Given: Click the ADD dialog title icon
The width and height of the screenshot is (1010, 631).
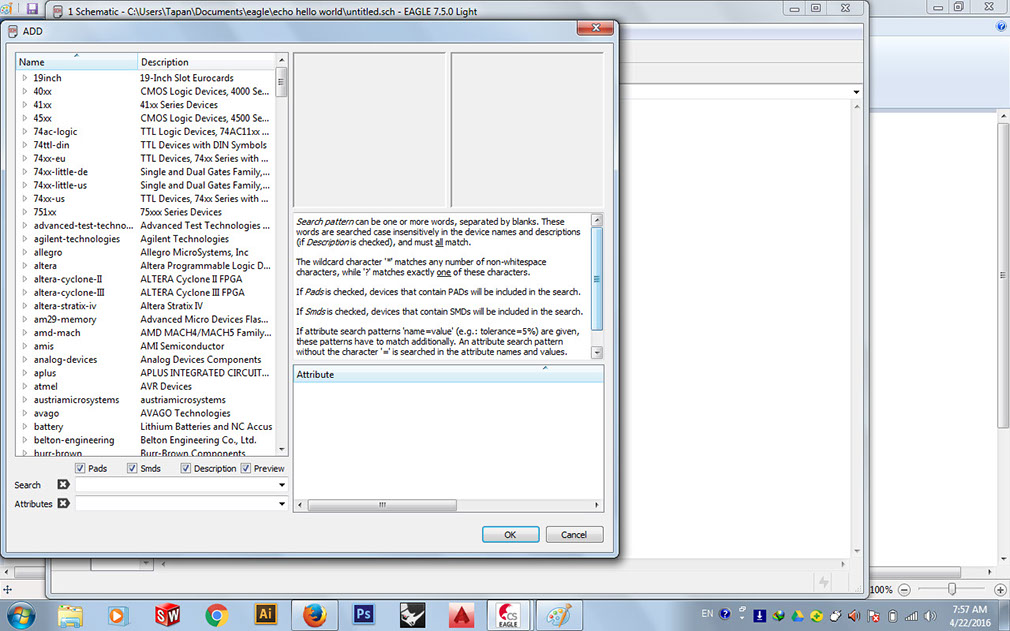Looking at the screenshot, I should click(x=12, y=31).
